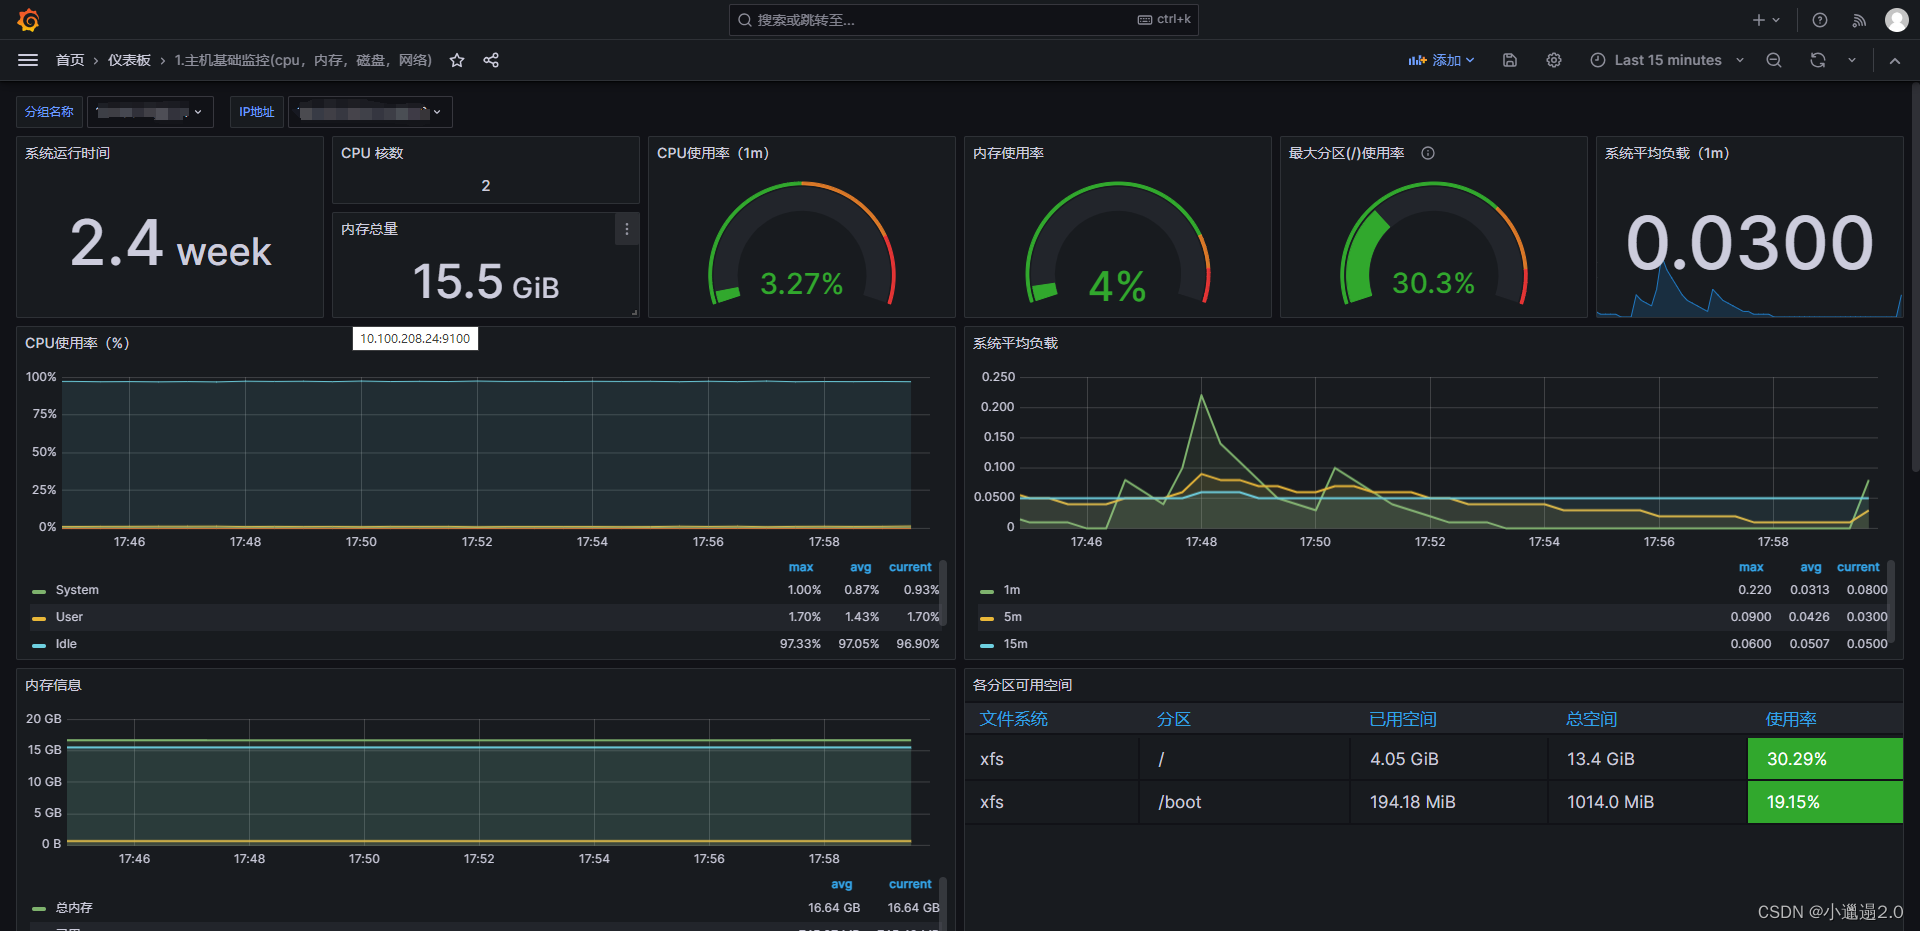Image resolution: width=1920 pixels, height=931 pixels.
Task: Open the news RSS feed icon
Action: coord(1859,20)
